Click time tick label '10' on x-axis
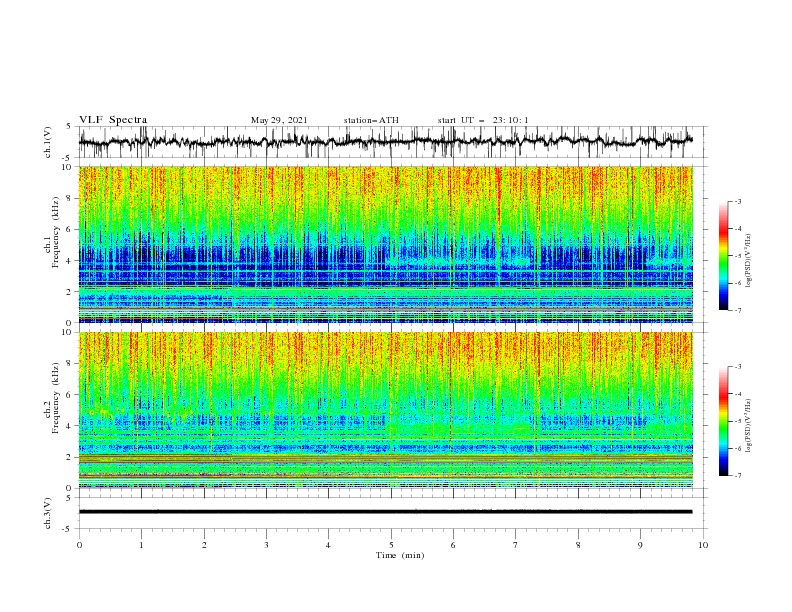Screen dimensions: 792x612 point(703,545)
